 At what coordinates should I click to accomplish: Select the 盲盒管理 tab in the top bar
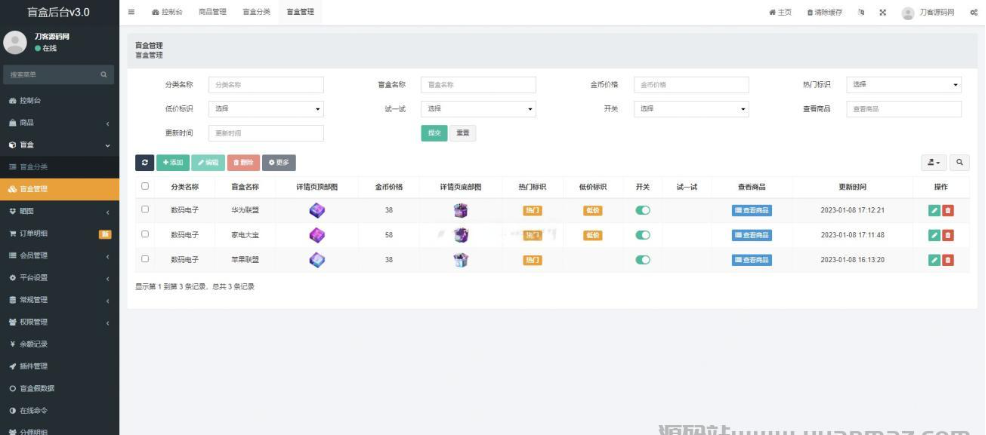300,12
